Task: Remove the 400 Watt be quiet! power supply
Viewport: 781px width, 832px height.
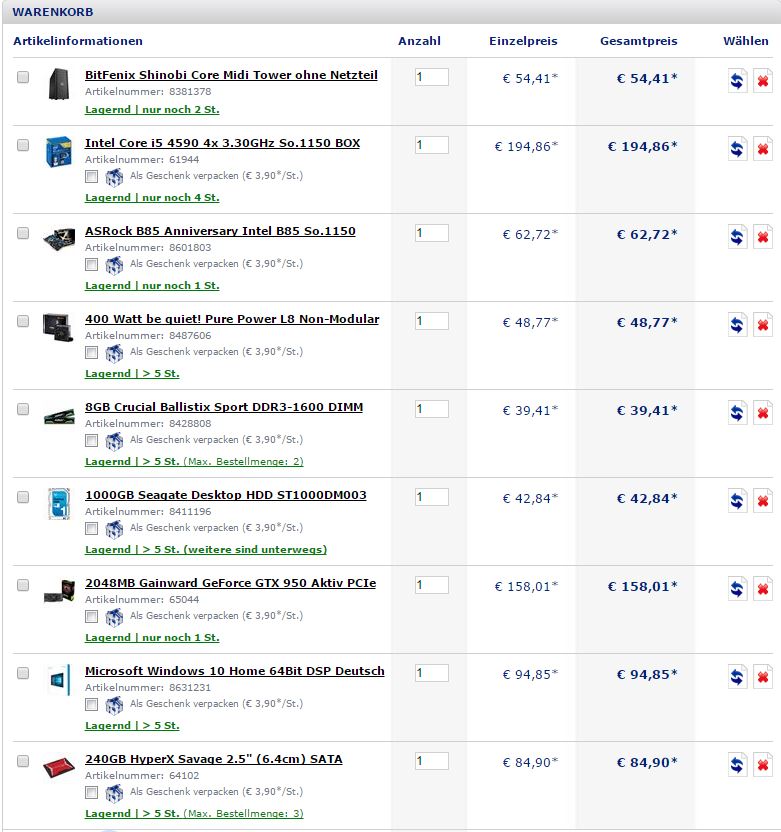Action: pyautogui.click(x=762, y=325)
